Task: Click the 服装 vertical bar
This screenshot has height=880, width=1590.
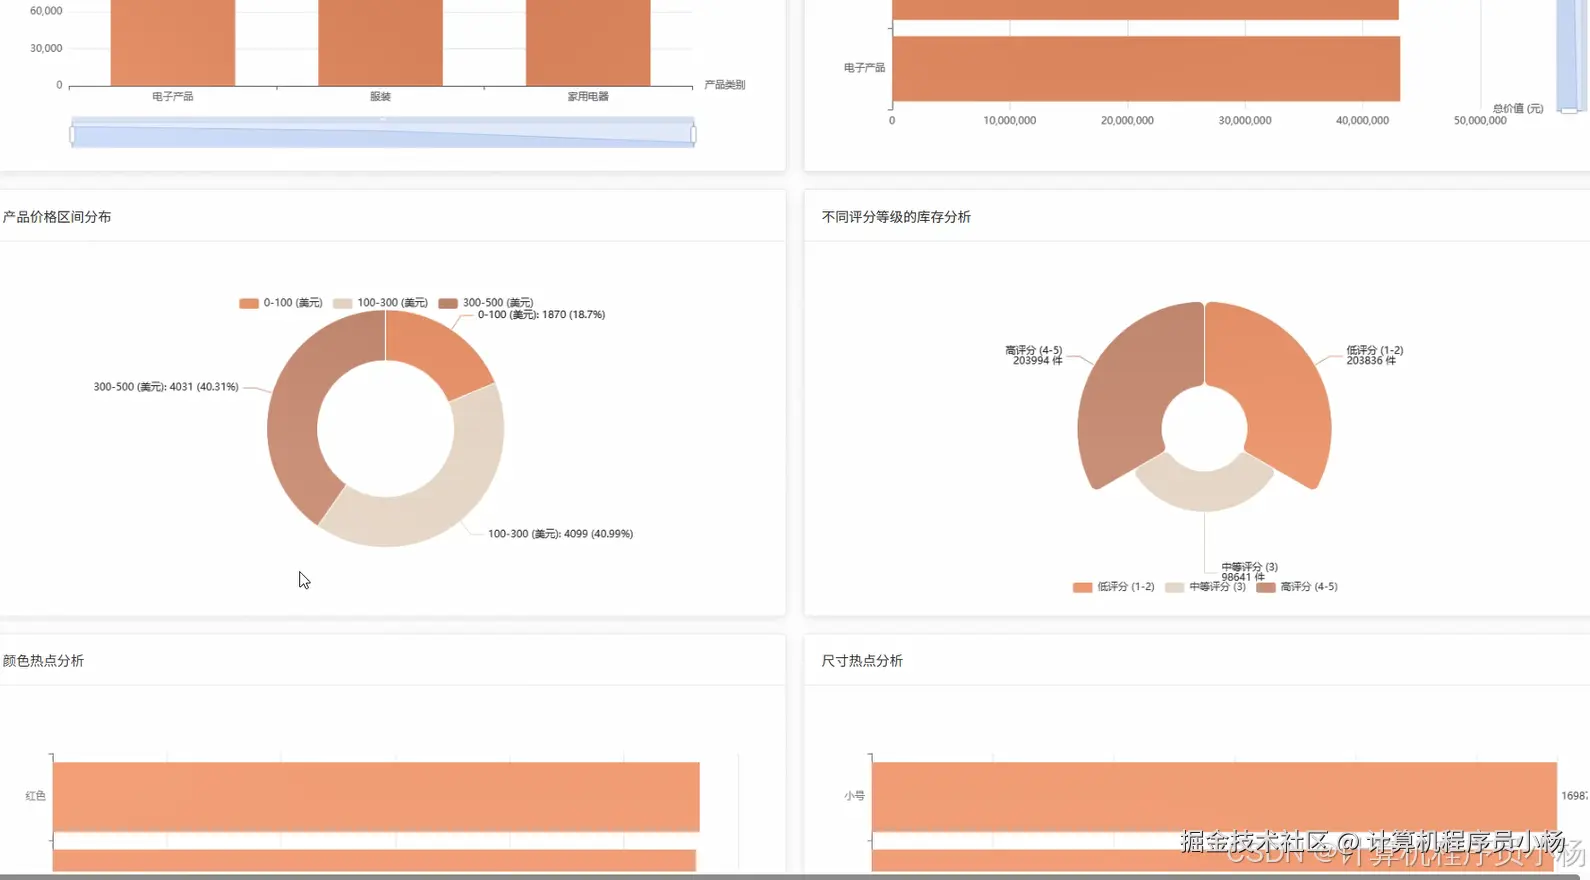Action: point(380,43)
